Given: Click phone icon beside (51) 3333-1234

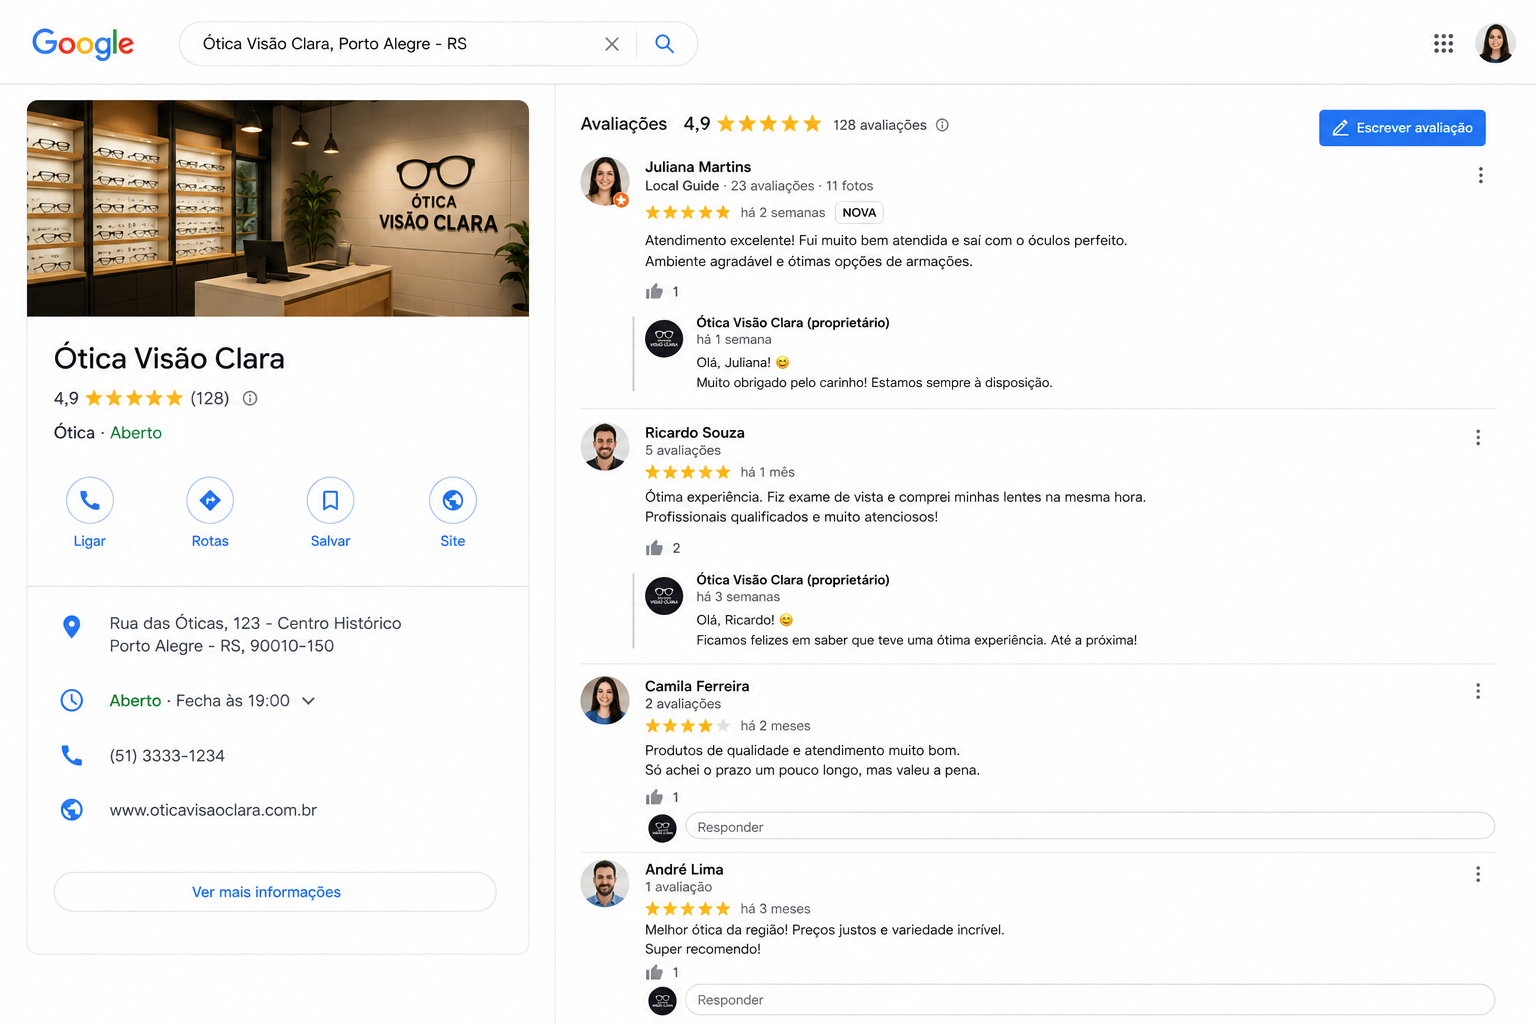Looking at the screenshot, I should (x=72, y=755).
